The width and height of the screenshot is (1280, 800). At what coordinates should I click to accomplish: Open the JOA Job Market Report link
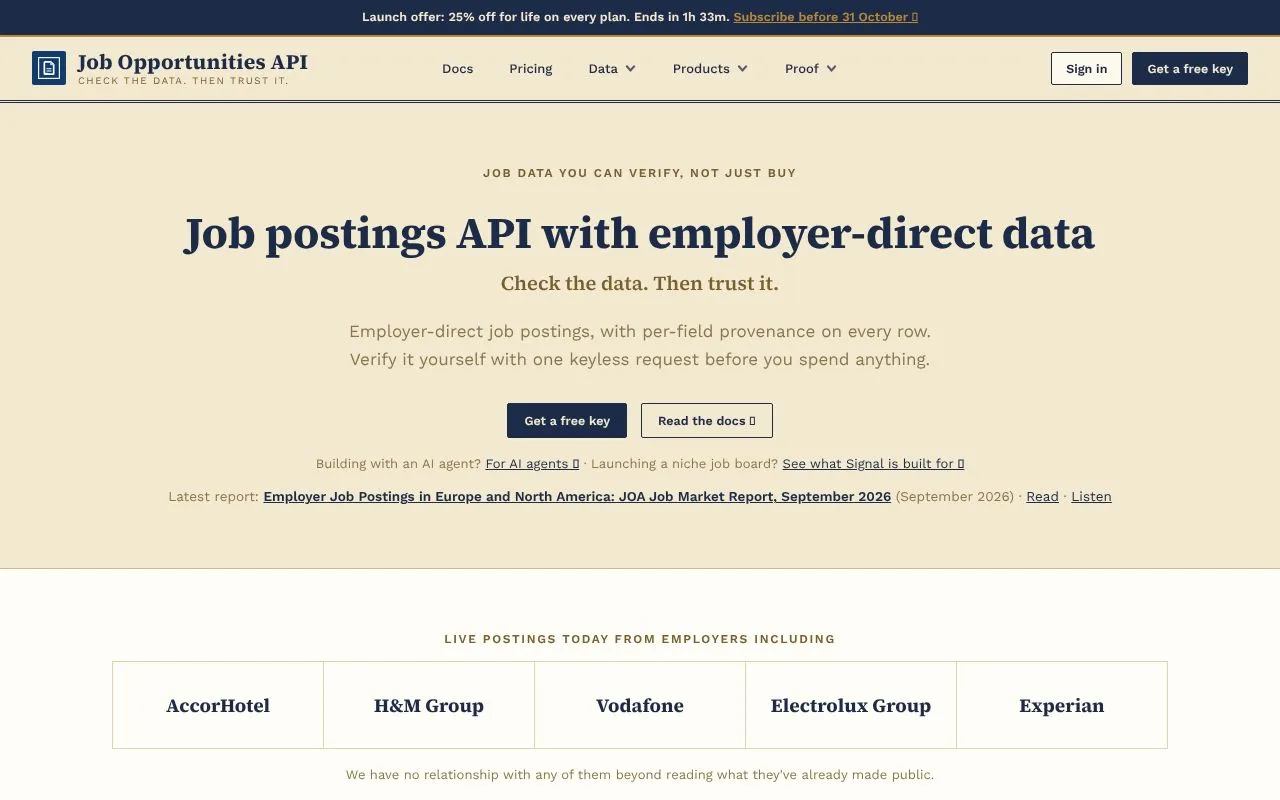coord(577,497)
